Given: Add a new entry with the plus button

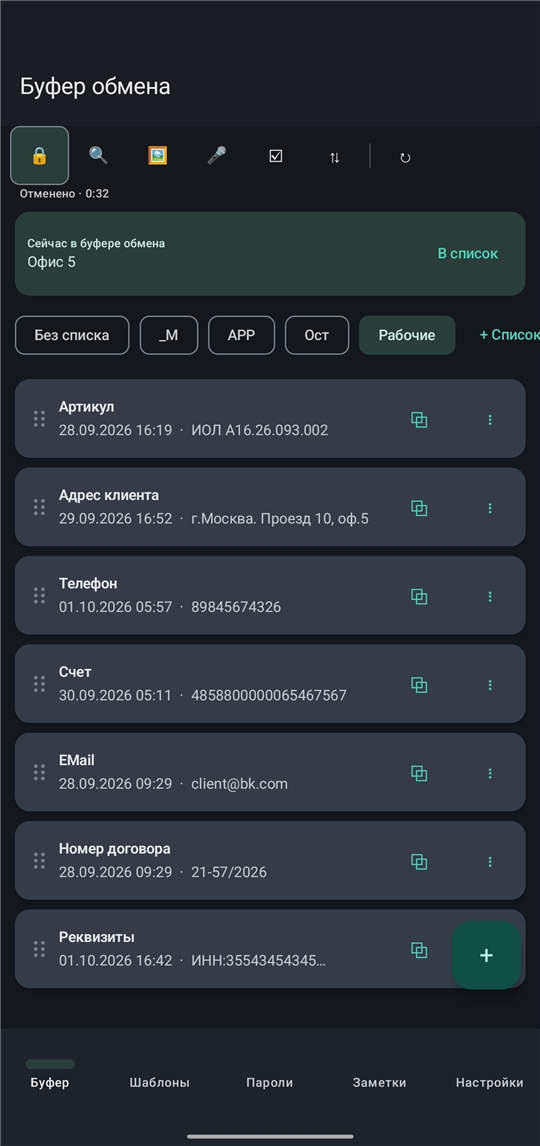Looking at the screenshot, I should [486, 955].
